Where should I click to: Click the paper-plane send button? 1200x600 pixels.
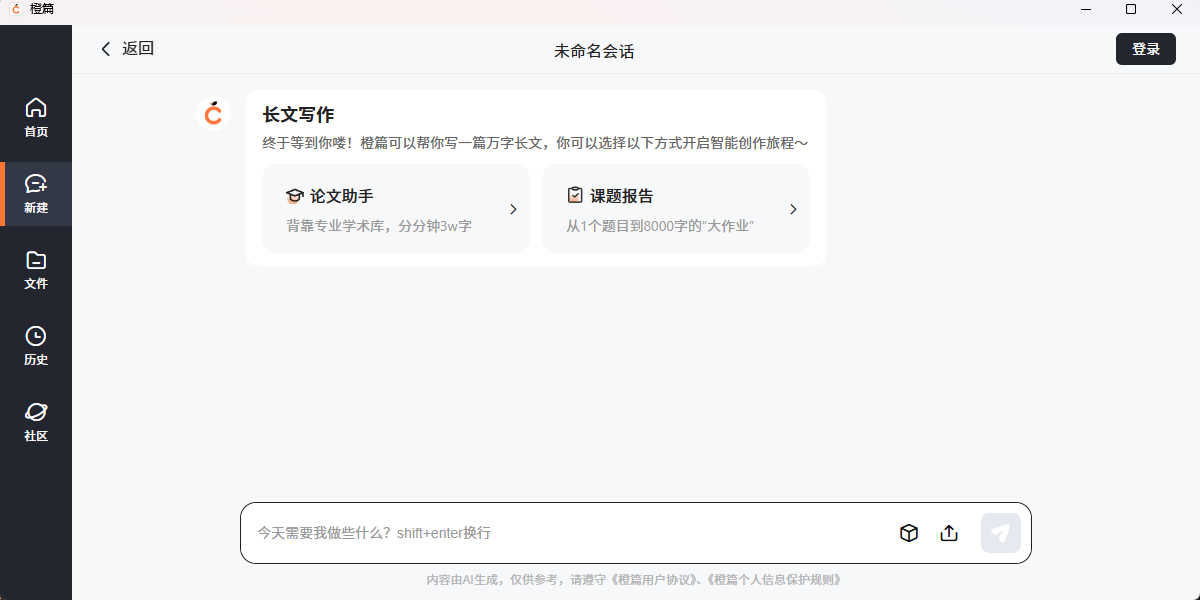[1001, 533]
